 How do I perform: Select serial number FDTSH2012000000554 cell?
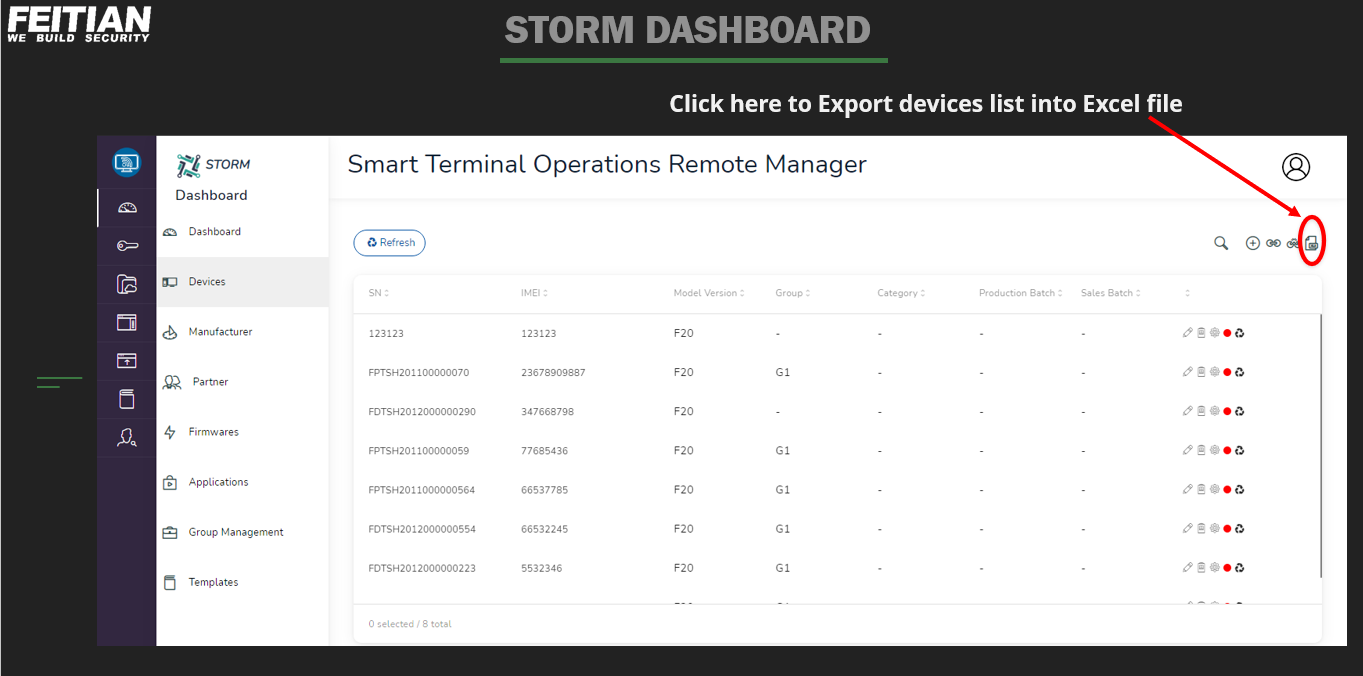tap(422, 528)
